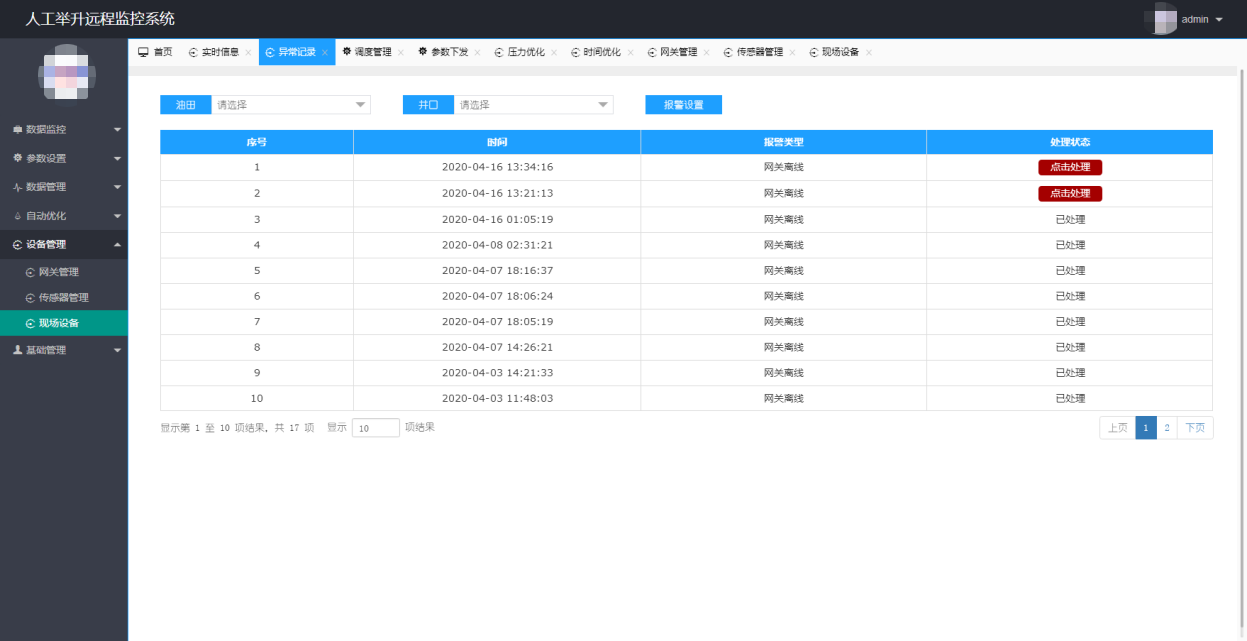Open the 油田 selection dropdown
1247x641 pixels.
coord(290,105)
